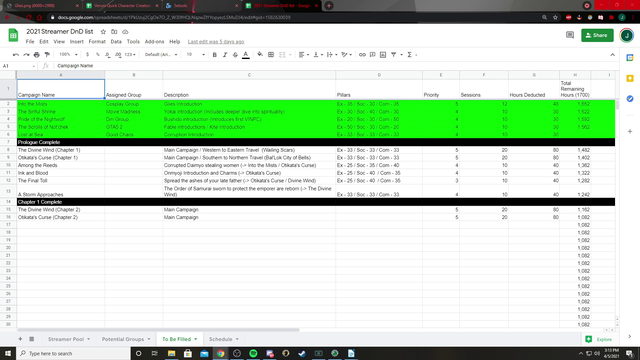Insert a link with the toolbar icon
640x360 pixels.
pyautogui.click(x=362, y=55)
